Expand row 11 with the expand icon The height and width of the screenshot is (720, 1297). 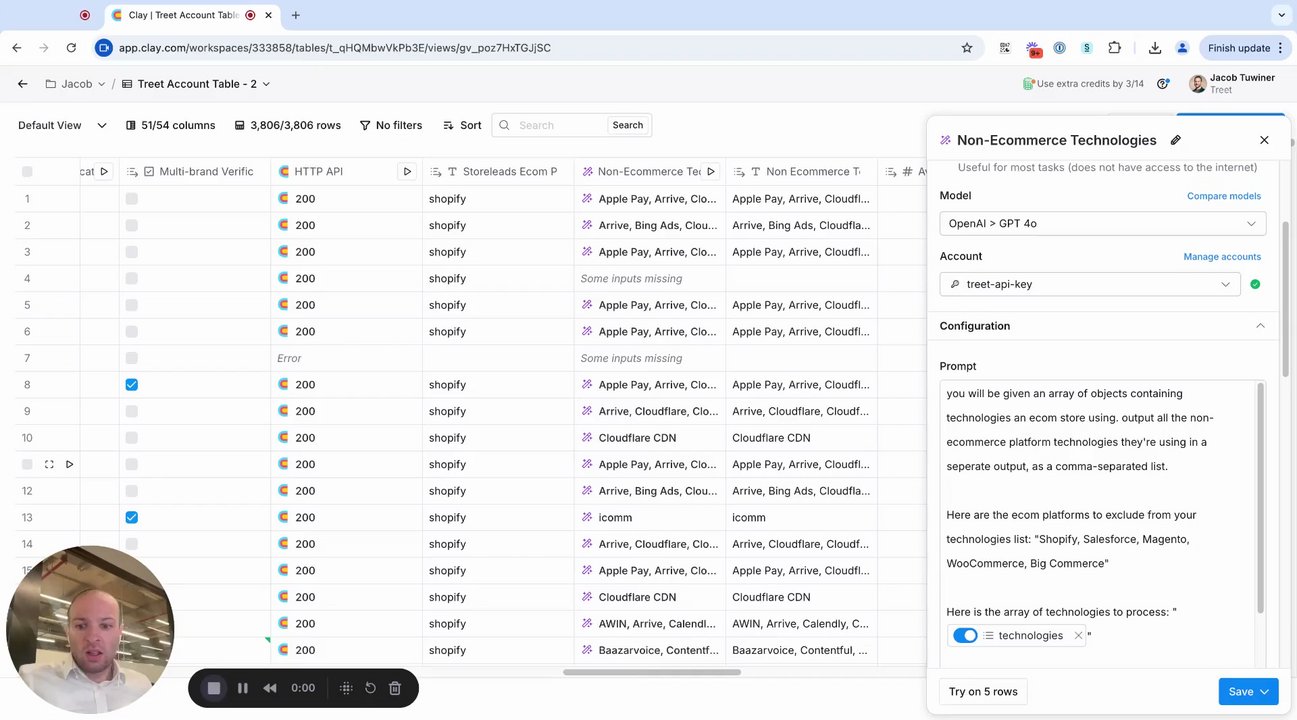pos(49,464)
